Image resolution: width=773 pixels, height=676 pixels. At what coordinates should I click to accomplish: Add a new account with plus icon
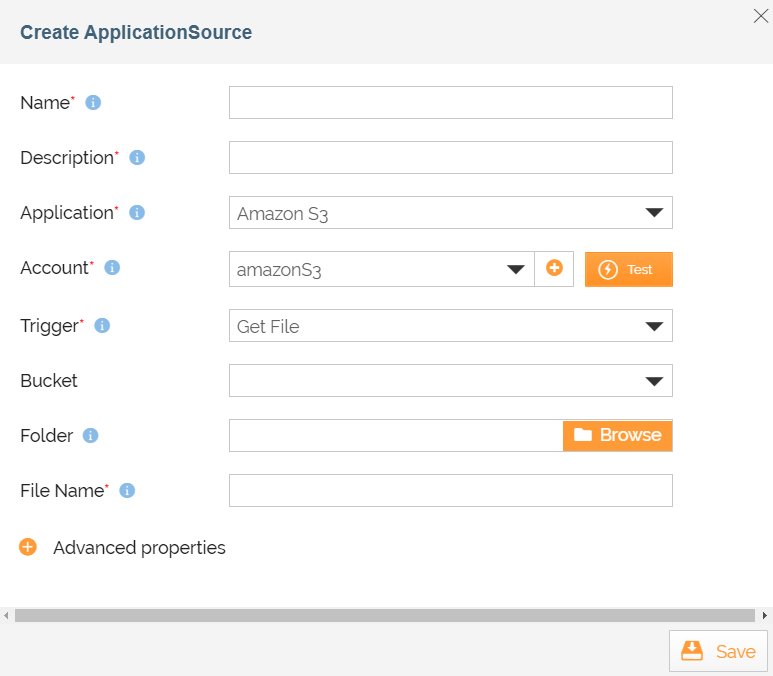click(554, 269)
